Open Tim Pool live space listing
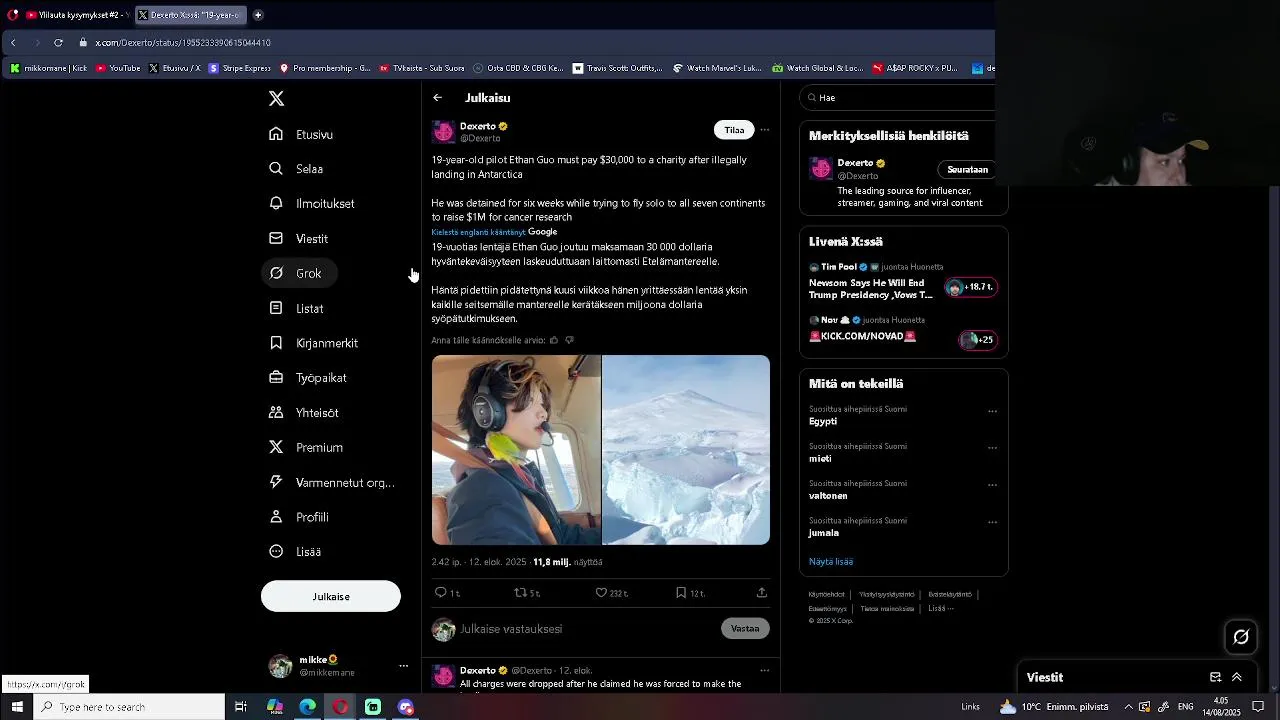This screenshot has height=720, width=1280. point(903,281)
